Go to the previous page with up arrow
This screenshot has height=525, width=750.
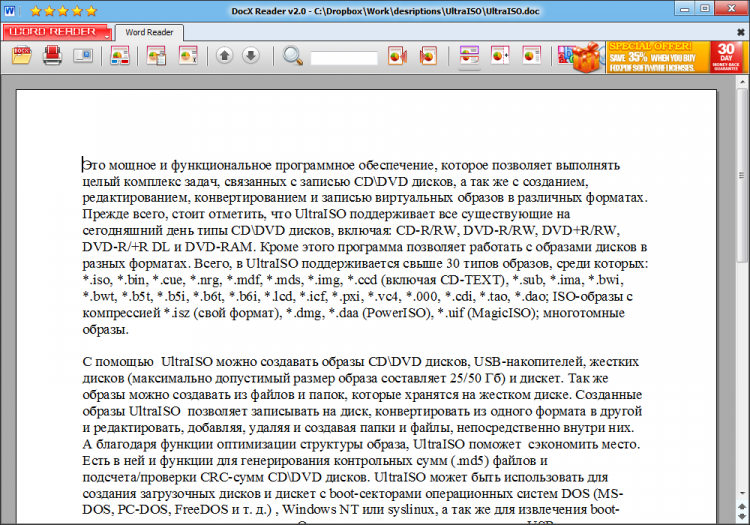point(225,56)
